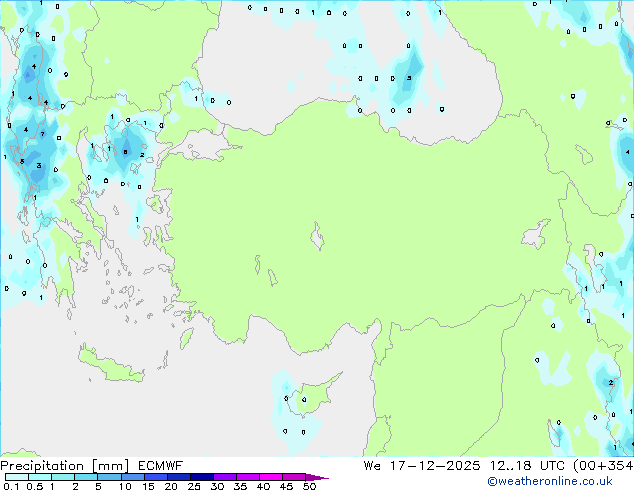Click the legend value "15"
This screenshot has height=490, width=634.
pyautogui.click(x=148, y=486)
